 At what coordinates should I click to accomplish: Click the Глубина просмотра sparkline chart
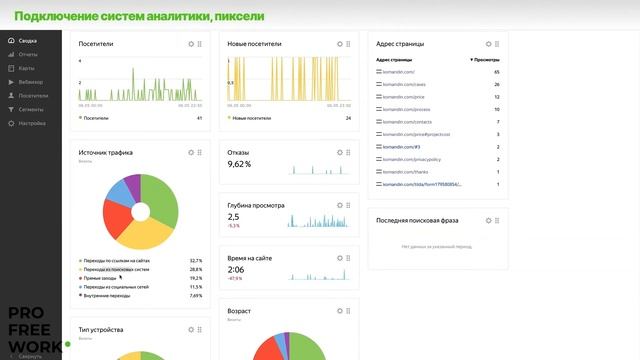[318, 221]
